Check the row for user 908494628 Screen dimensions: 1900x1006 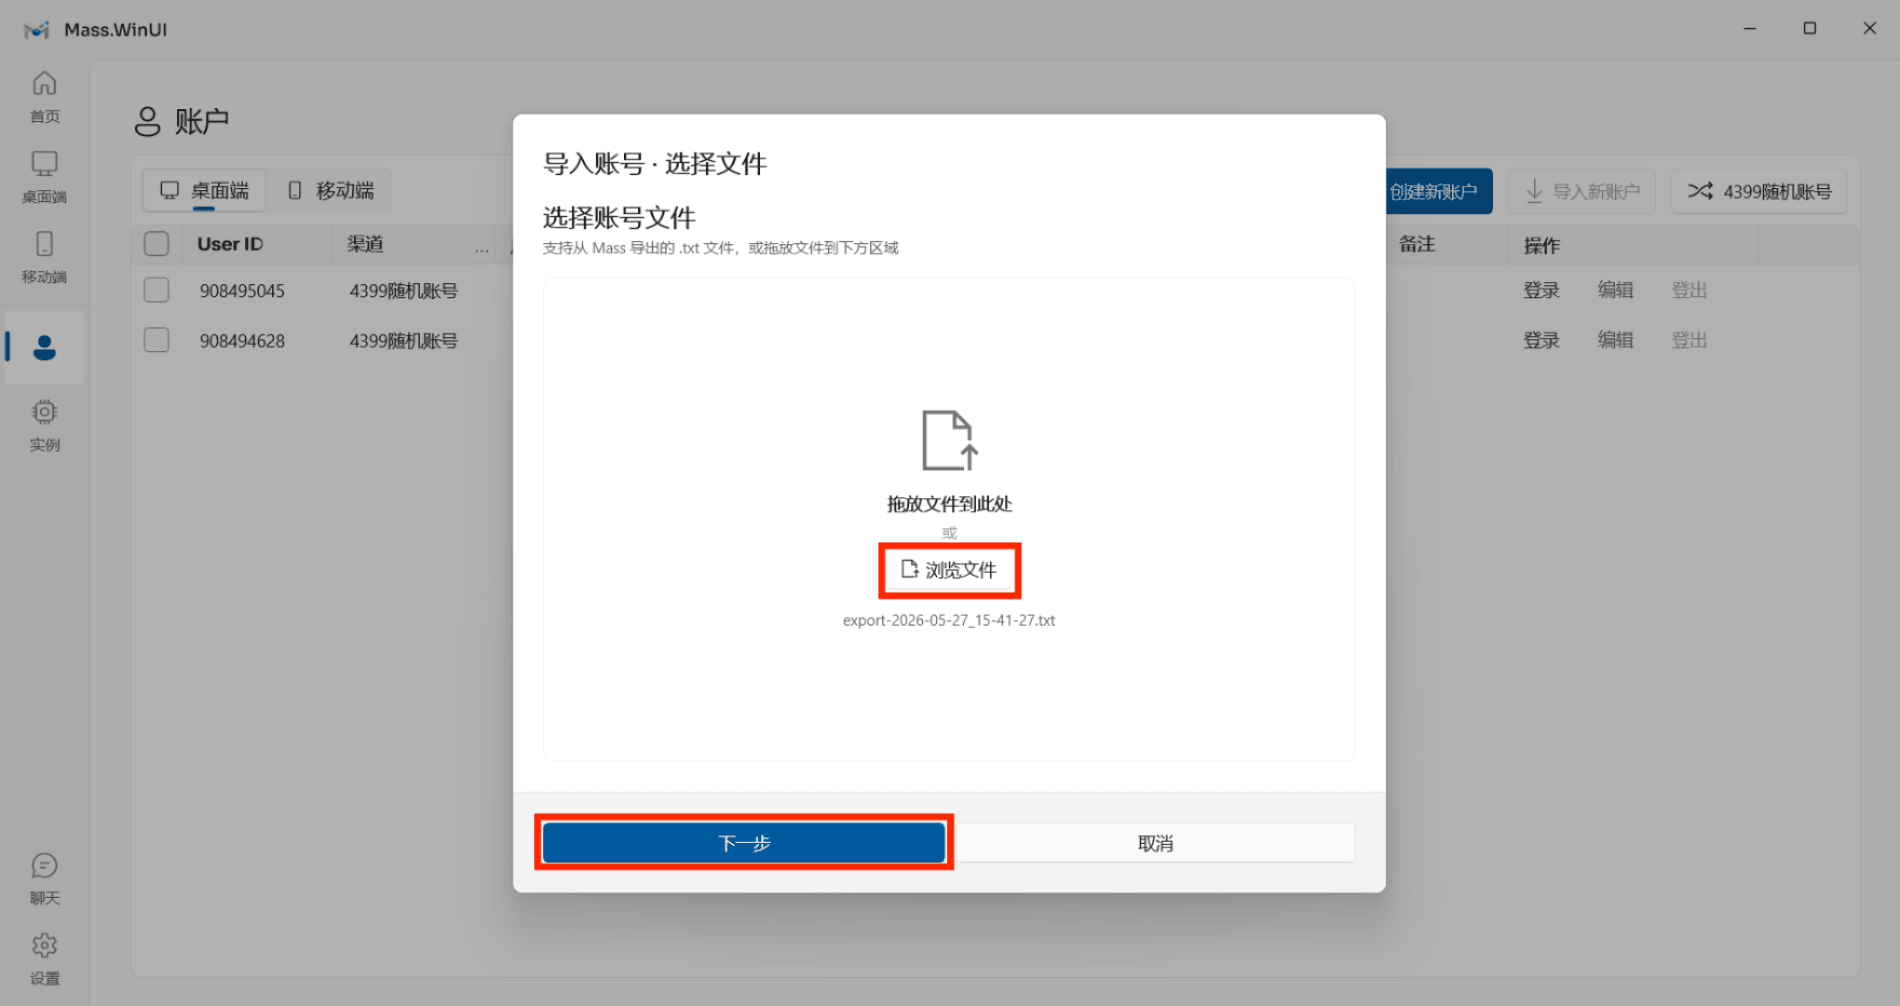[x=156, y=340]
